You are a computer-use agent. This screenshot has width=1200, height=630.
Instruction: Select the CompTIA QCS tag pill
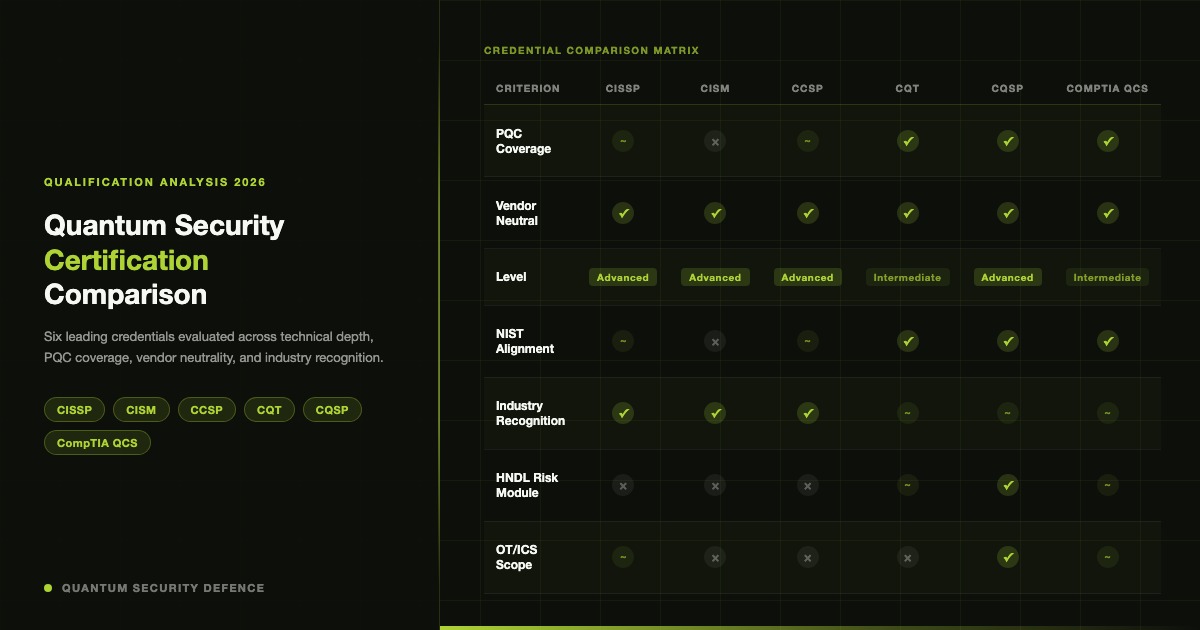tap(97, 443)
